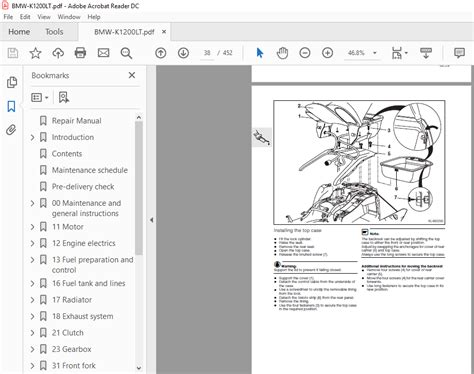Click the bookmarks scrollbar thumb
The image size is (474, 374).
(139, 188)
